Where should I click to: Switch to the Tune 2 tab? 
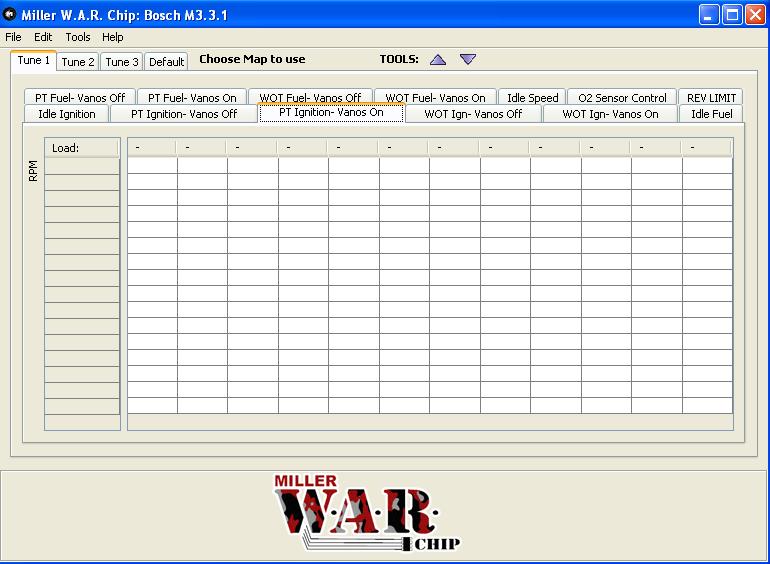(x=78, y=62)
